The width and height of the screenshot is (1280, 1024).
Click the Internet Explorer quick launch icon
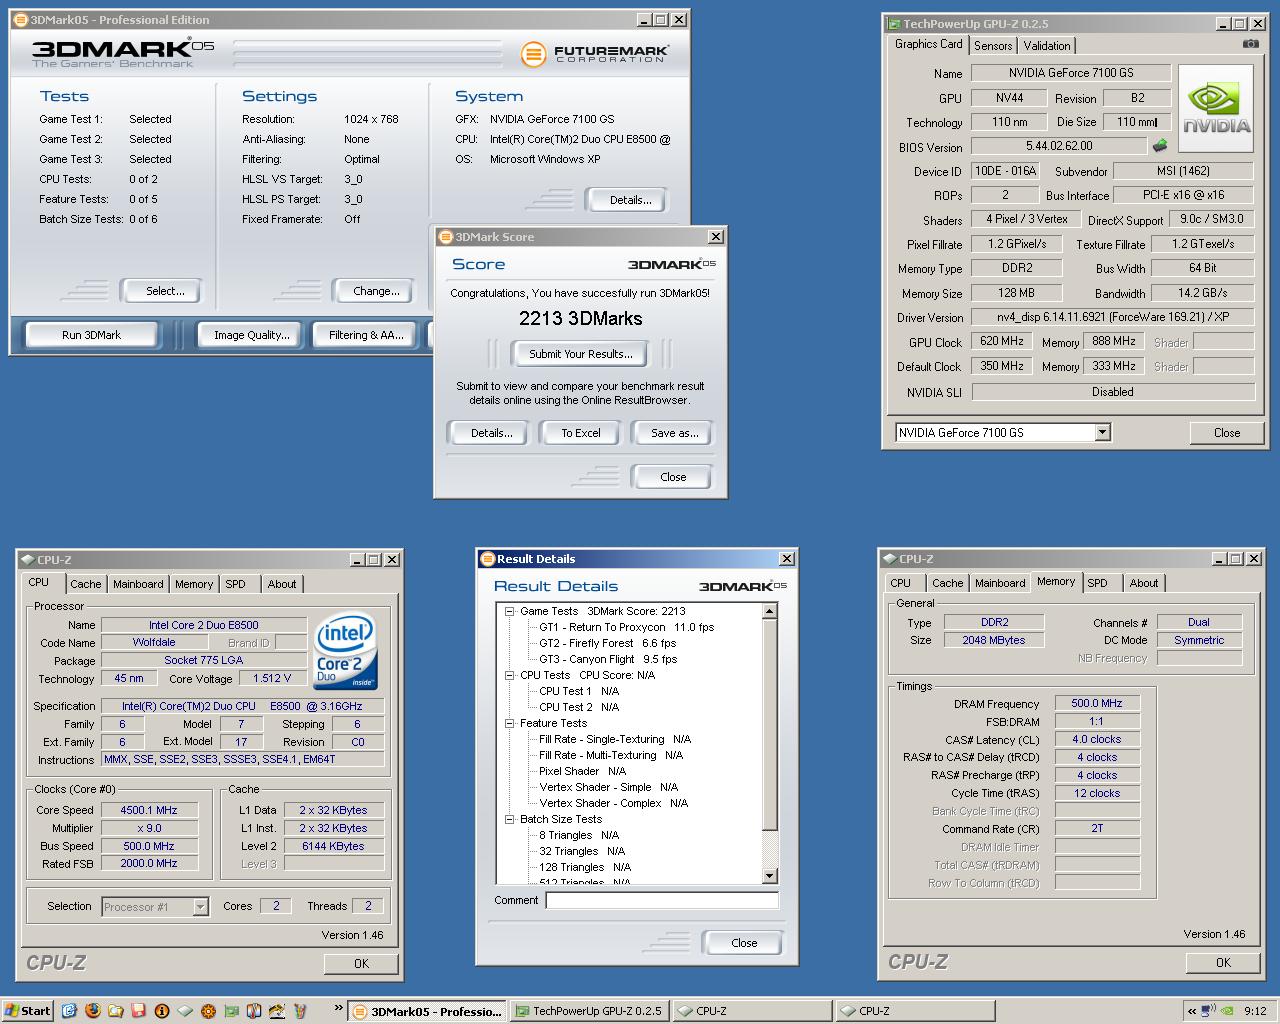click(69, 1011)
